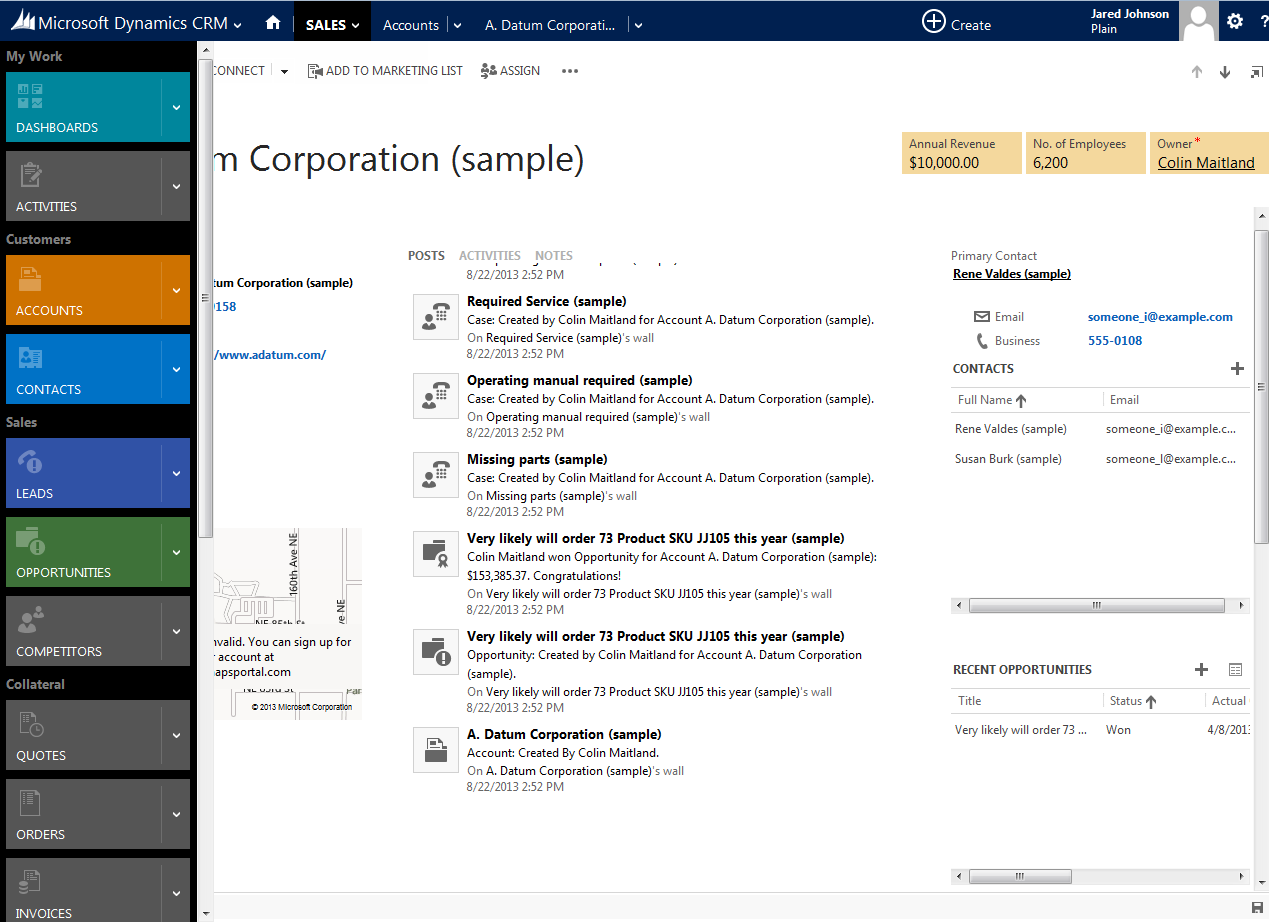Viewport: 1270px width, 923px height.
Task: Open the Connect dropdown arrow
Action: click(x=284, y=72)
